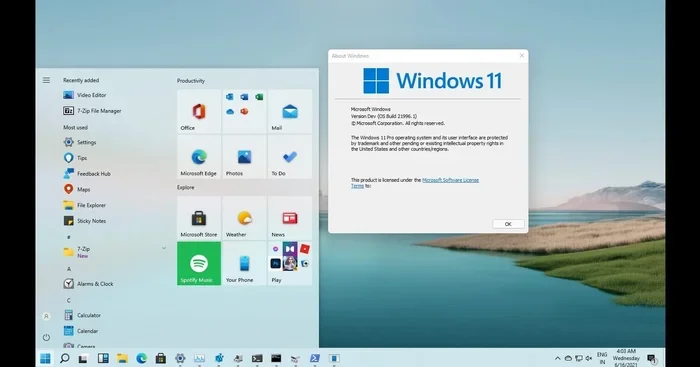Open Task View on the taskbar

point(83,358)
